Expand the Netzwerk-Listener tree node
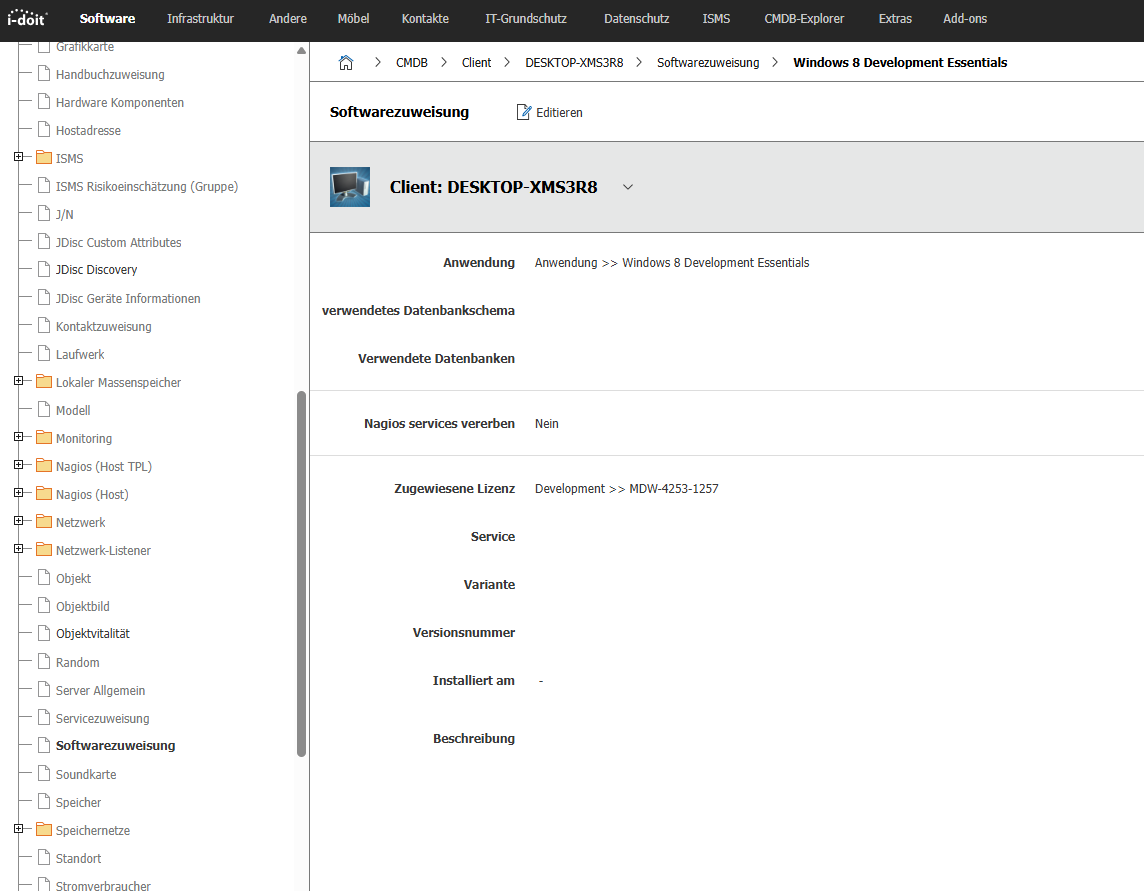Screen dimensions: 1144x891 click(18, 550)
